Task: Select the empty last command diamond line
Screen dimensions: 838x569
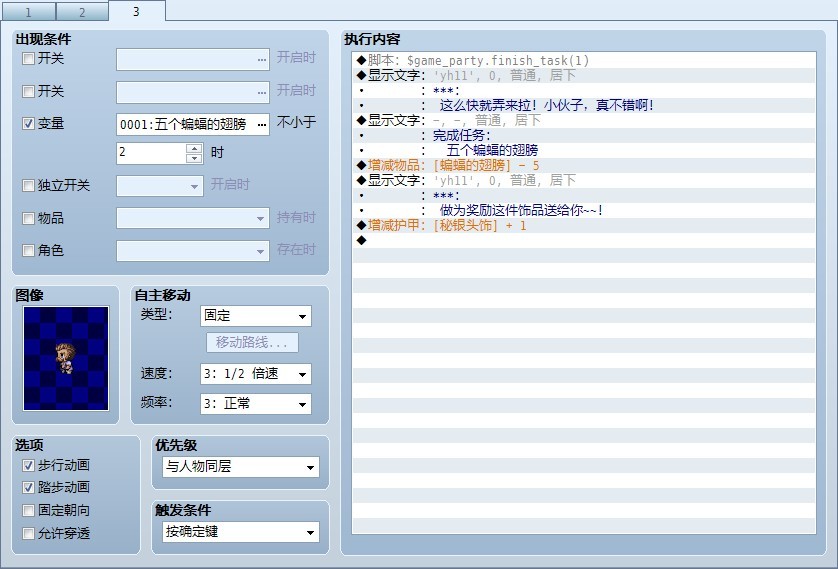Action: 584,240
